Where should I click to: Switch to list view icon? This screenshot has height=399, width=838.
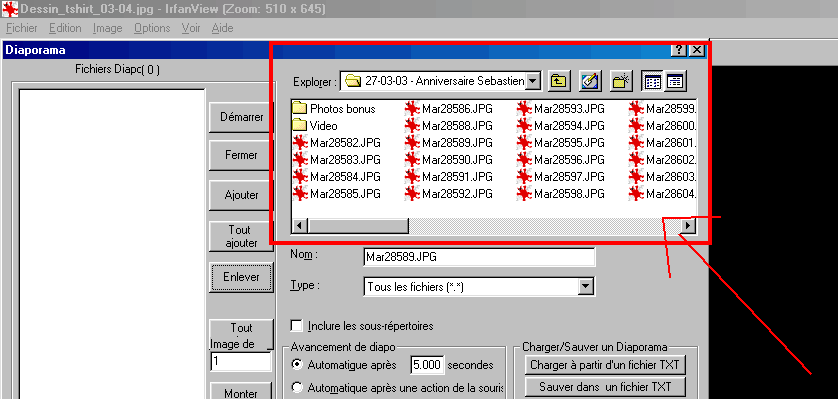pyautogui.click(x=653, y=81)
